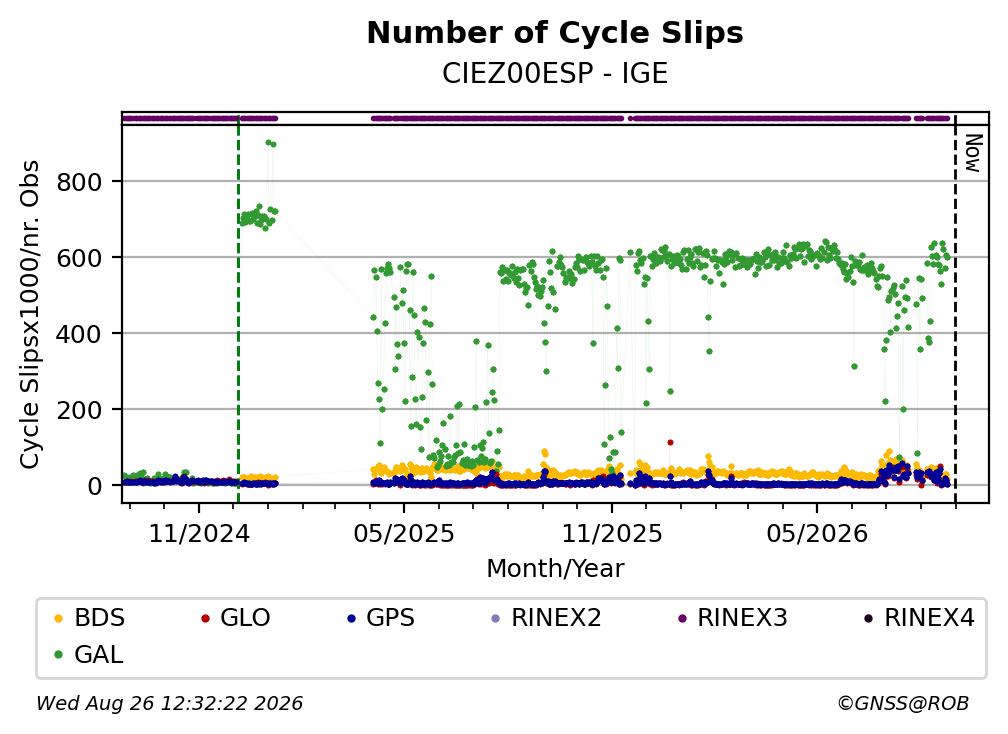Click the light purple RINEX2 legend marker
This screenshot has width=1008, height=734.
(x=495, y=619)
